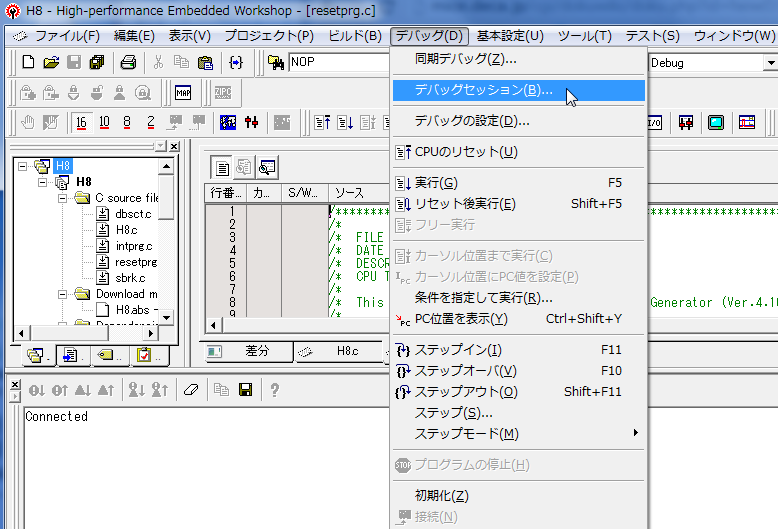Click the Paste clipboard icon
Viewport: 778px width, 529px height.
pos(205,62)
